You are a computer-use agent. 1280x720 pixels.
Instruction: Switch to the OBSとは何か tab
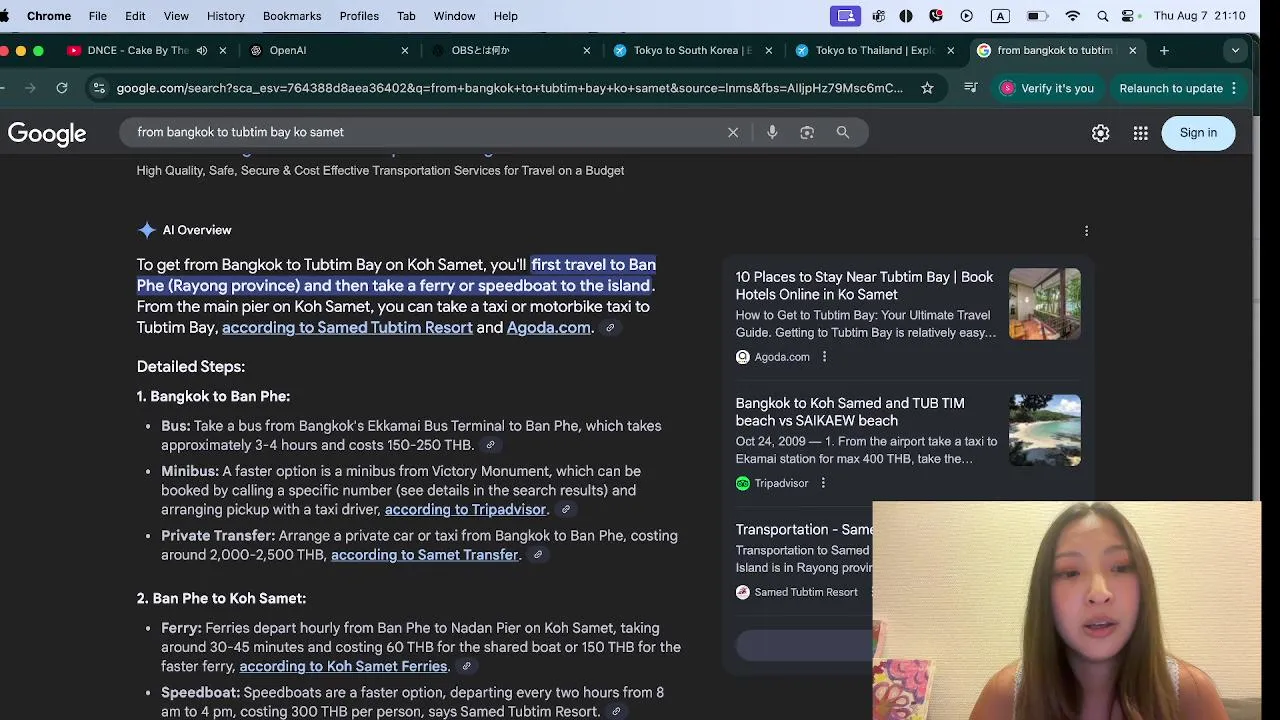(x=480, y=50)
